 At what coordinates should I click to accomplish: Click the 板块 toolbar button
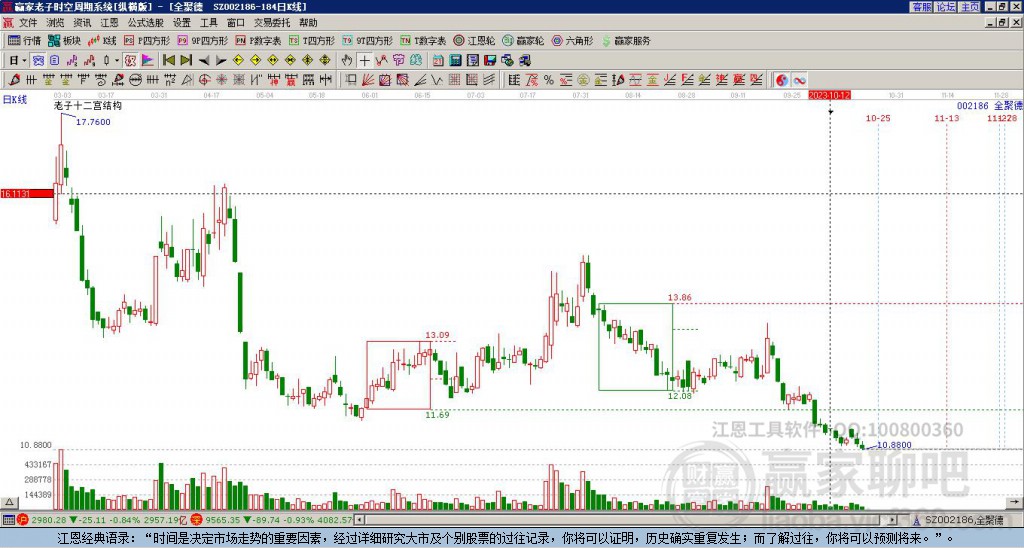[x=64, y=40]
